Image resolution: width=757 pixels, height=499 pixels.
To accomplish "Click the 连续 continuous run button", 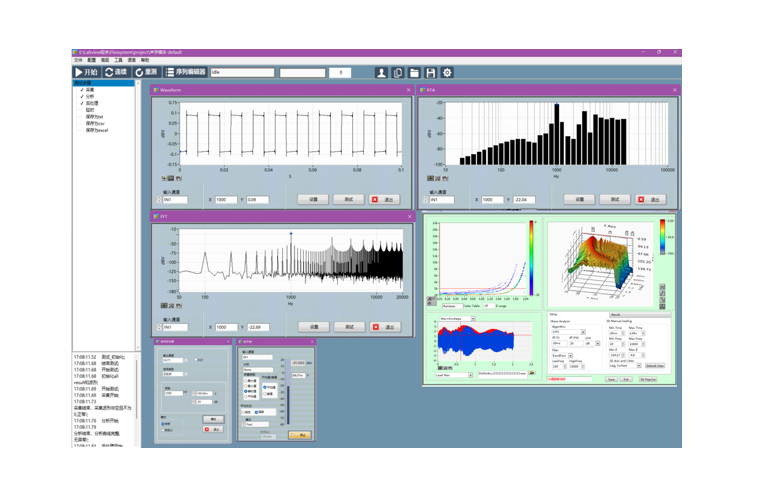I will coord(116,73).
